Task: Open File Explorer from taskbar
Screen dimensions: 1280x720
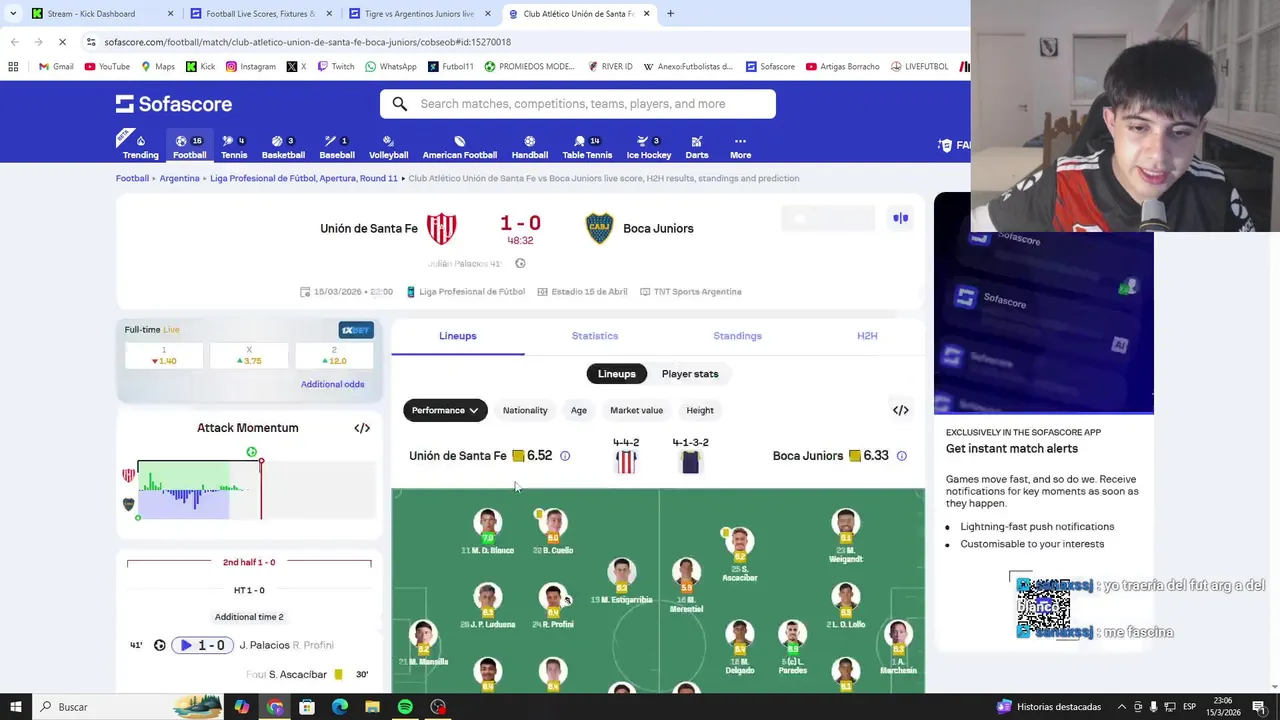Action: pyautogui.click(x=372, y=707)
